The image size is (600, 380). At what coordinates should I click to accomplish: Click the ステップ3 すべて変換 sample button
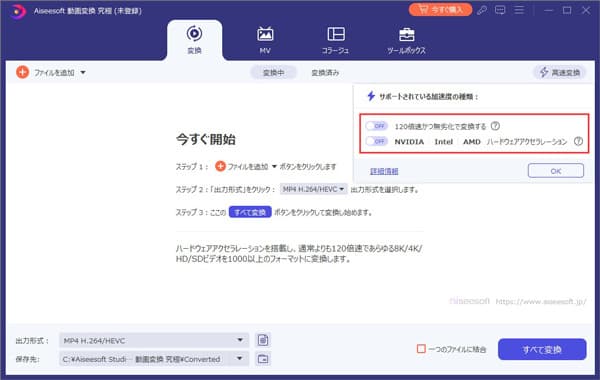250,212
